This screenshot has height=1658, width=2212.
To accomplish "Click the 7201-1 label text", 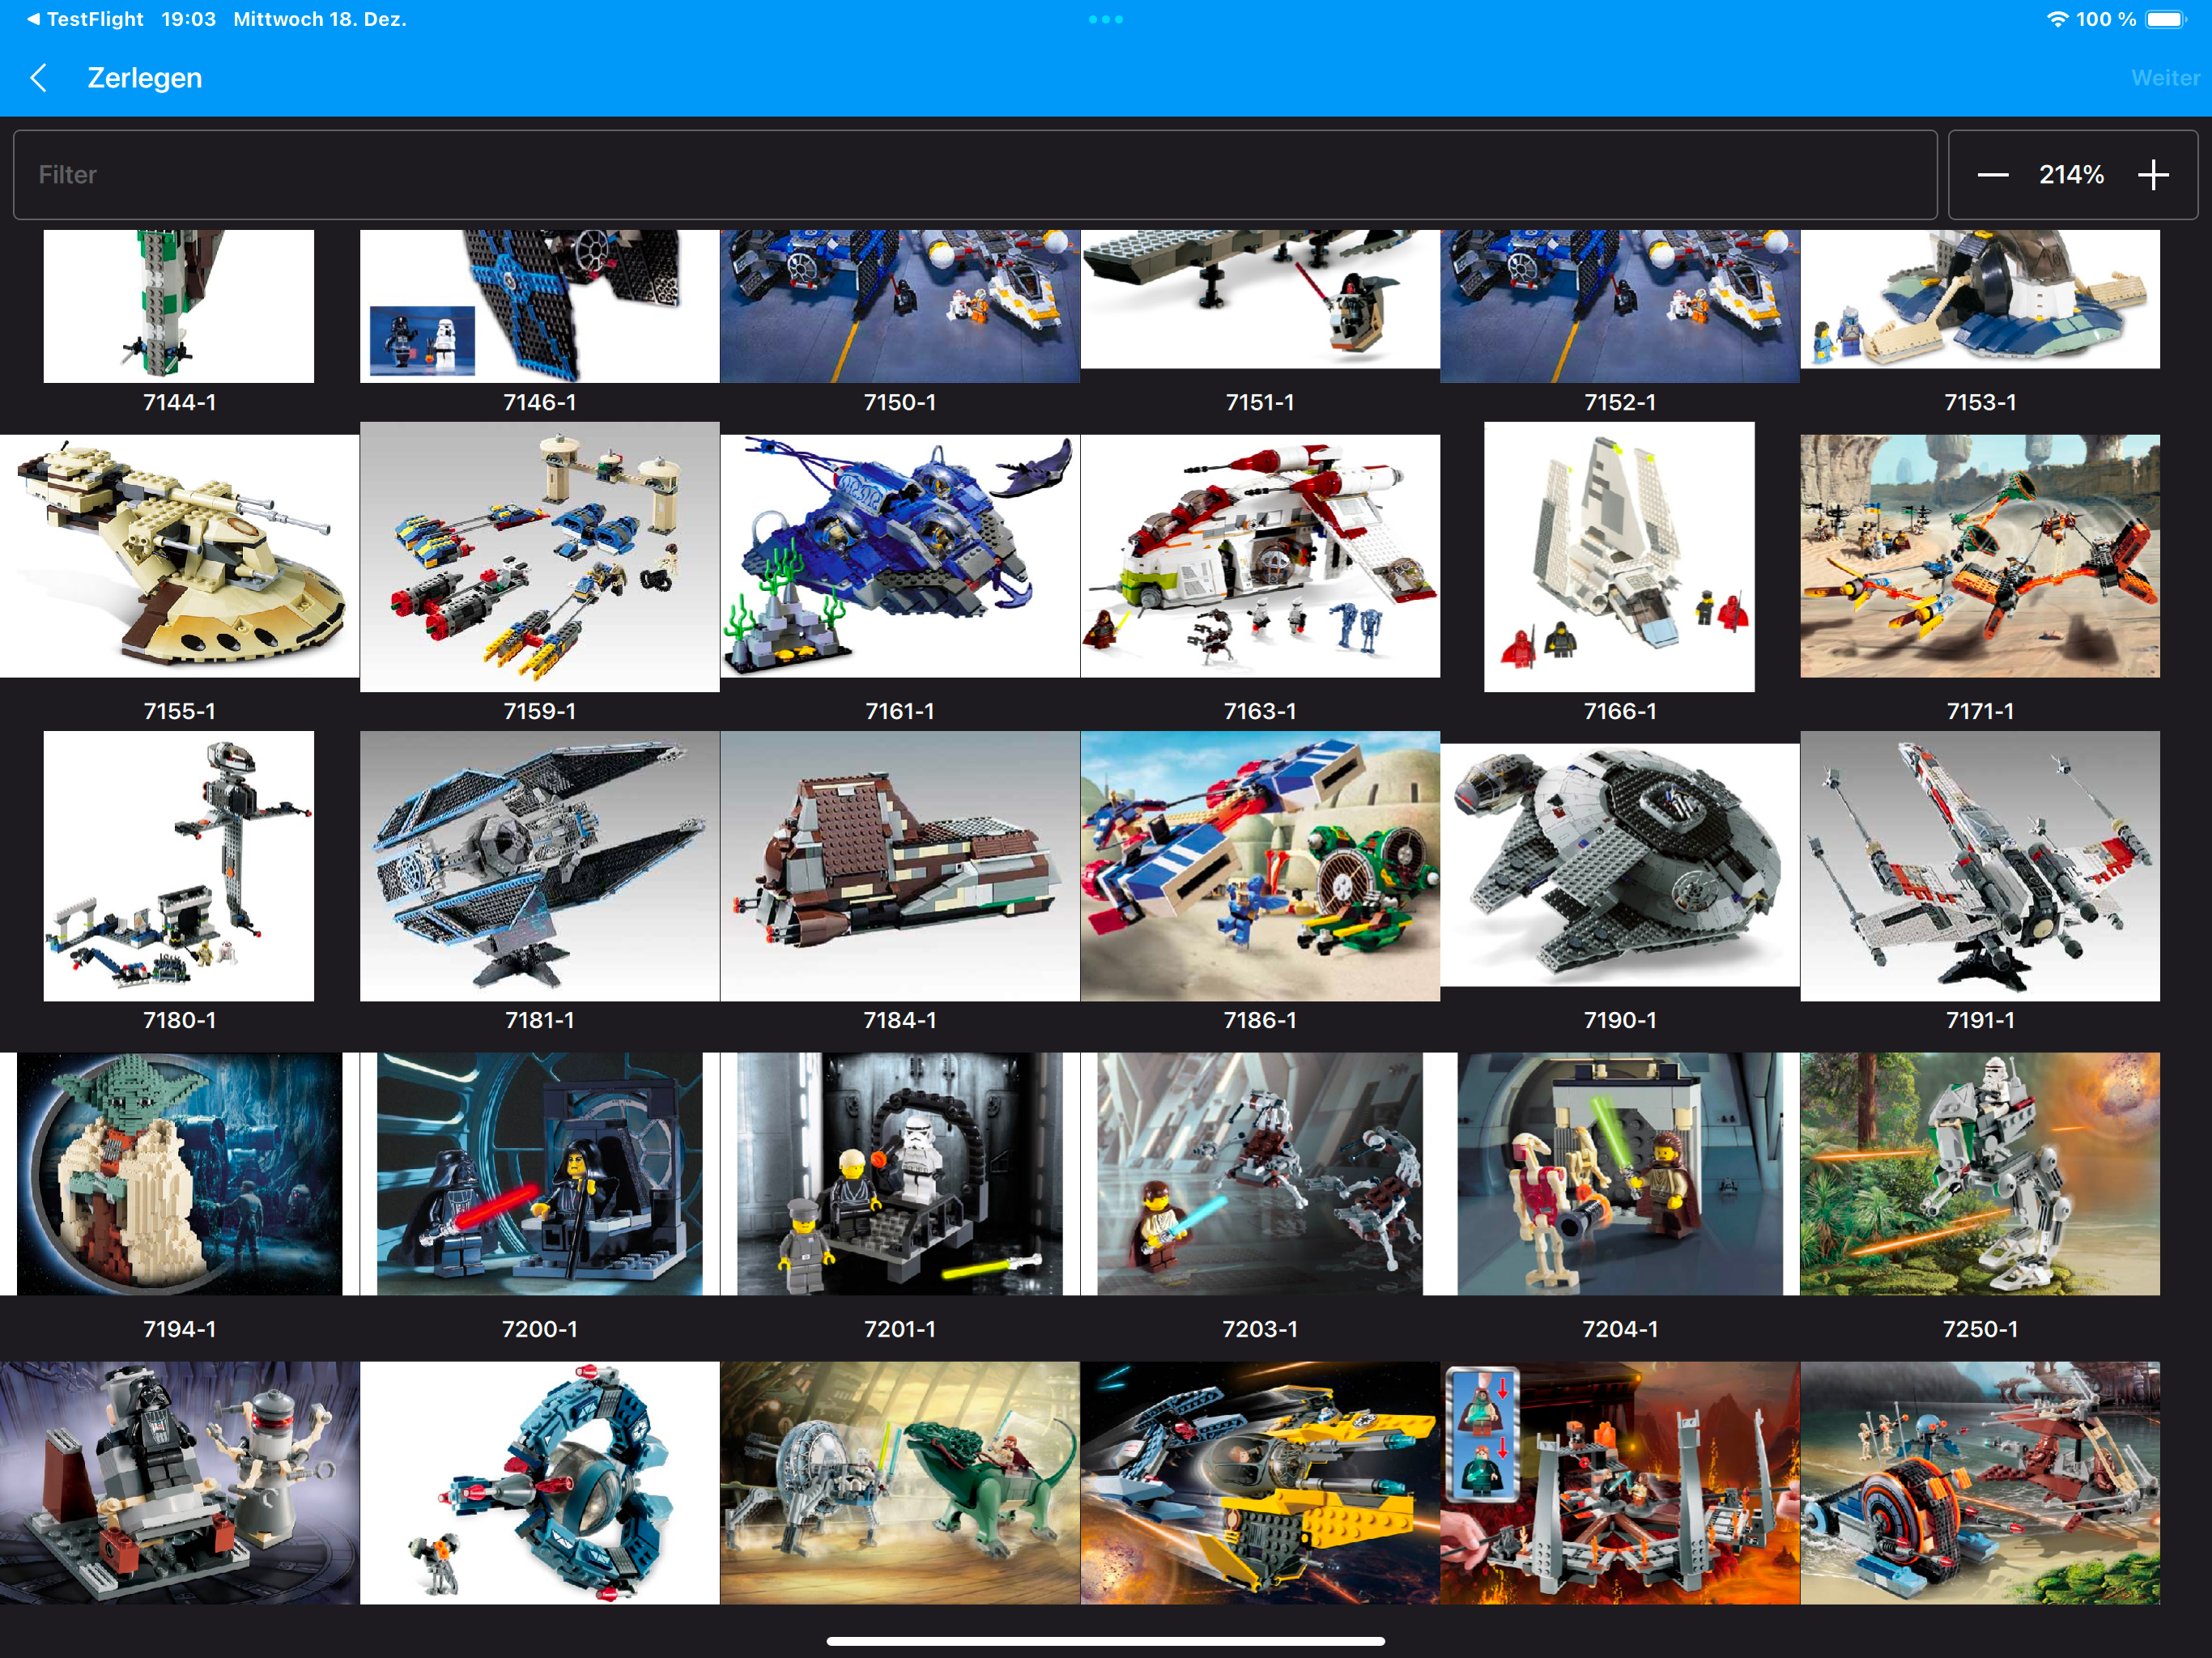I will tap(900, 1329).
